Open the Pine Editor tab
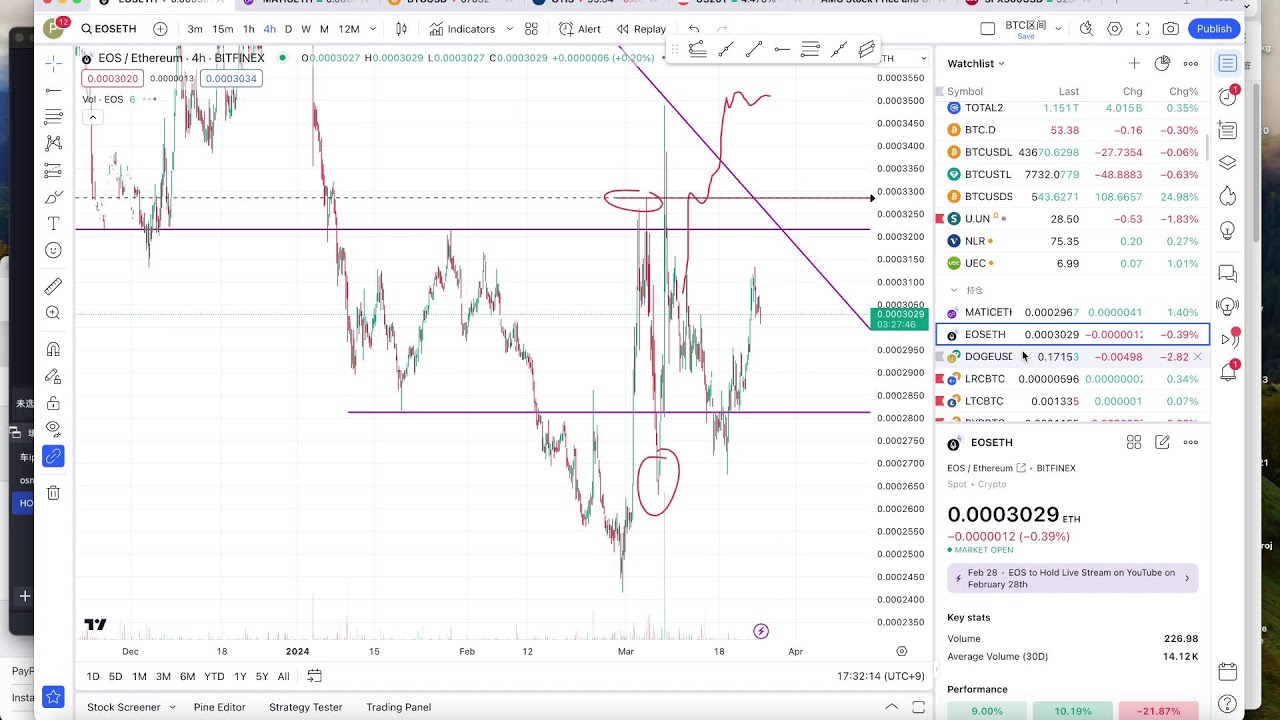The width and height of the screenshot is (1280, 720). tap(219, 707)
